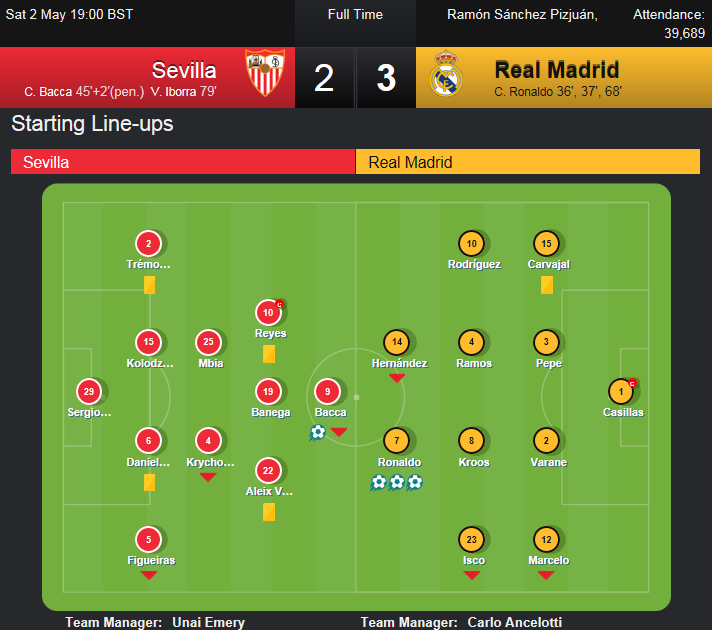712x631 pixels.
Task: Click the Sevilla team name header
Action: [x=184, y=70]
